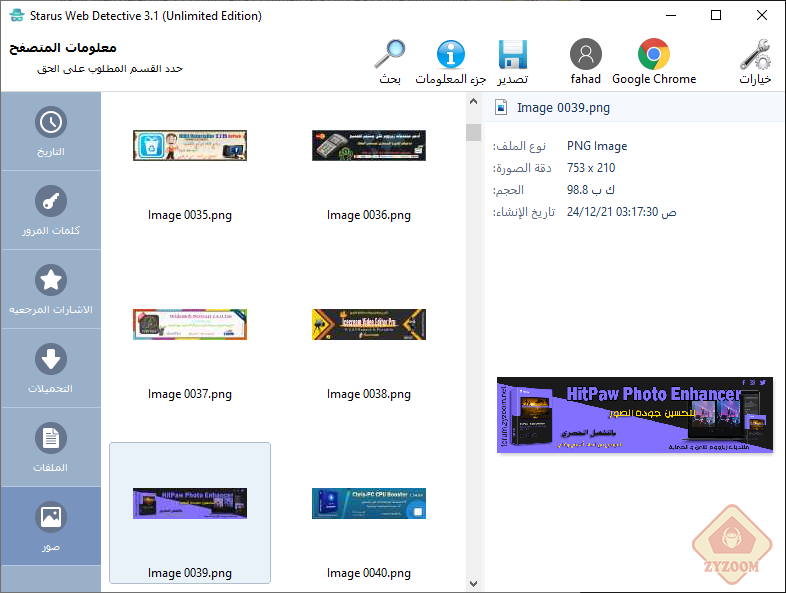Click the image list vertical scrollbar thumb
The width and height of the screenshot is (786, 593).
pyautogui.click(x=473, y=132)
